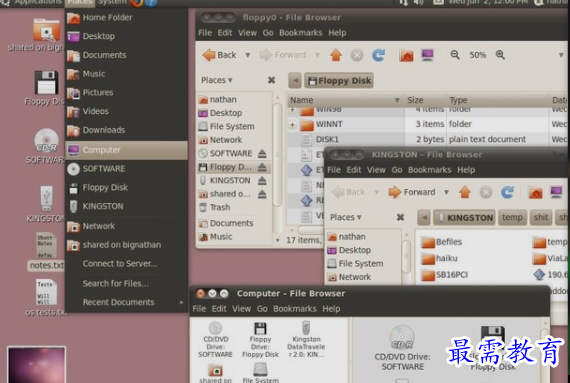Eject KINGSTON drive in floppy0 sidebar
Screen dimensions: 570x383
tap(262, 181)
